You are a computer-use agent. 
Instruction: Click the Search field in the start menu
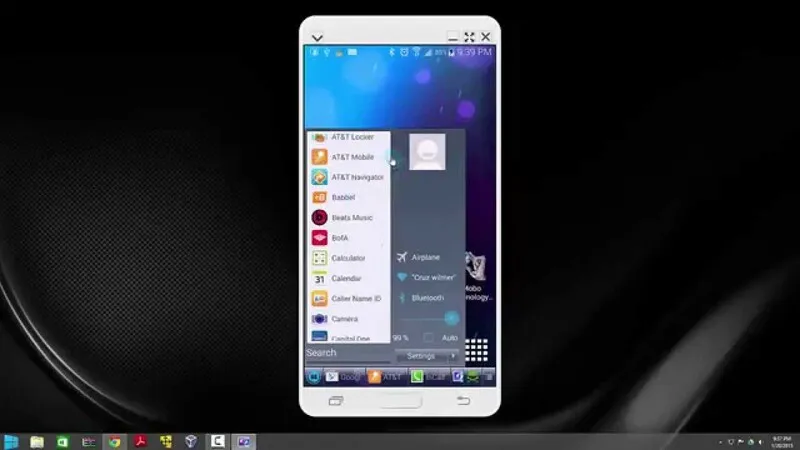click(348, 353)
